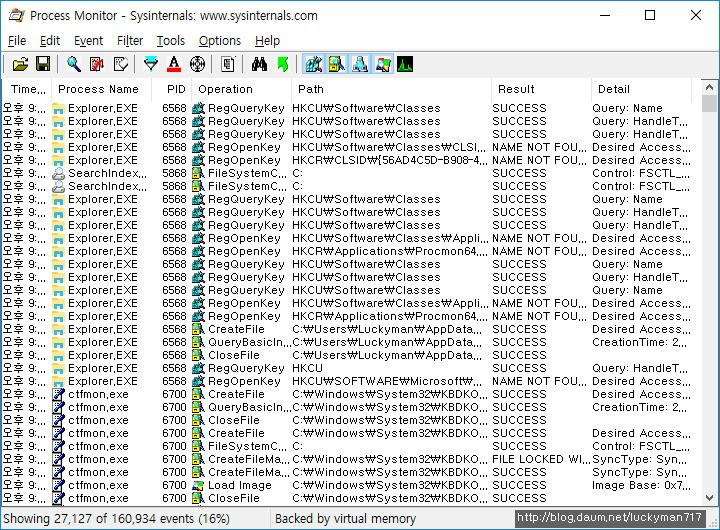Toggle capture with the magnifier icon
The height and width of the screenshot is (530, 720).
(74, 64)
